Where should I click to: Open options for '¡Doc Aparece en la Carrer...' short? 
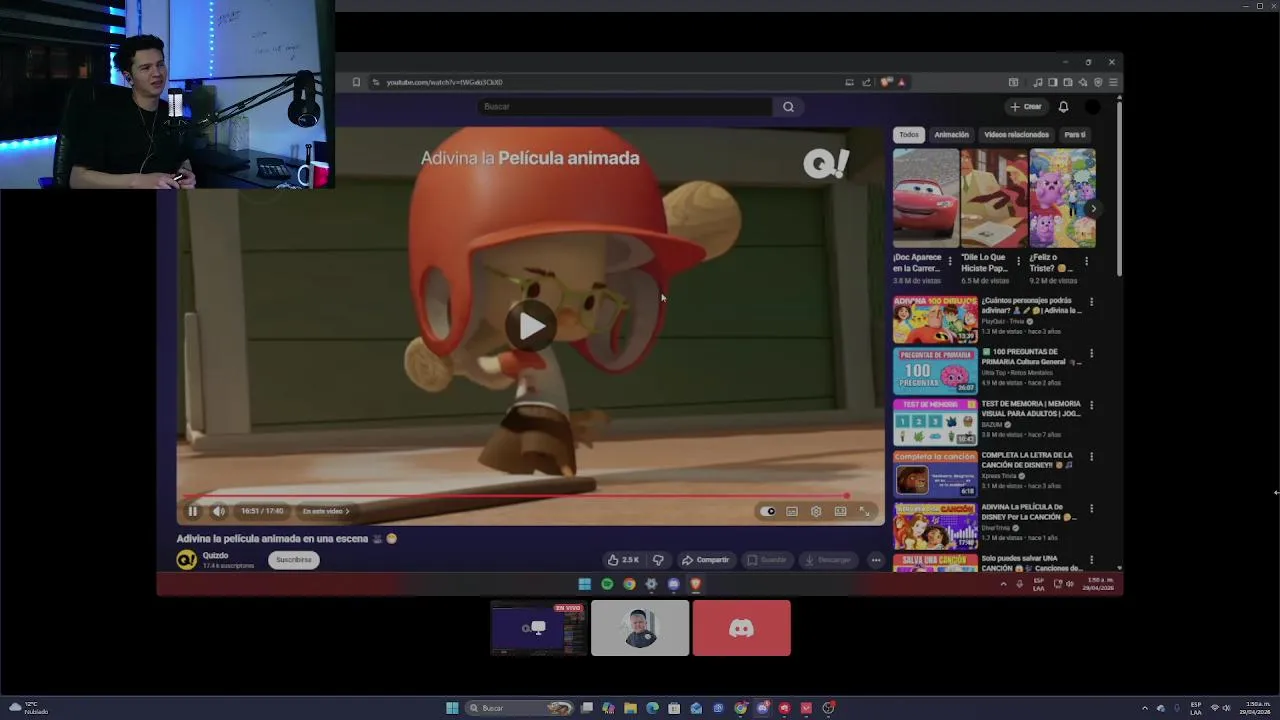point(950,261)
